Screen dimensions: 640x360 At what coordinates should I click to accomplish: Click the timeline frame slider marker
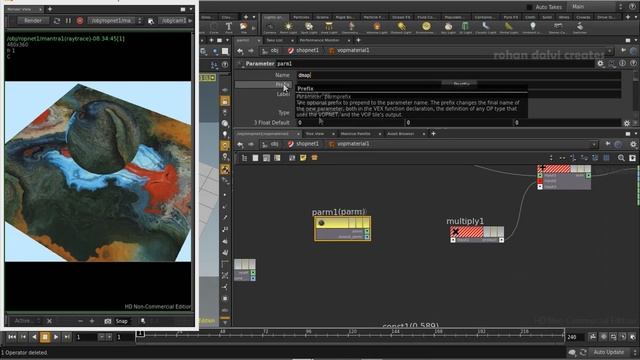[140, 334]
